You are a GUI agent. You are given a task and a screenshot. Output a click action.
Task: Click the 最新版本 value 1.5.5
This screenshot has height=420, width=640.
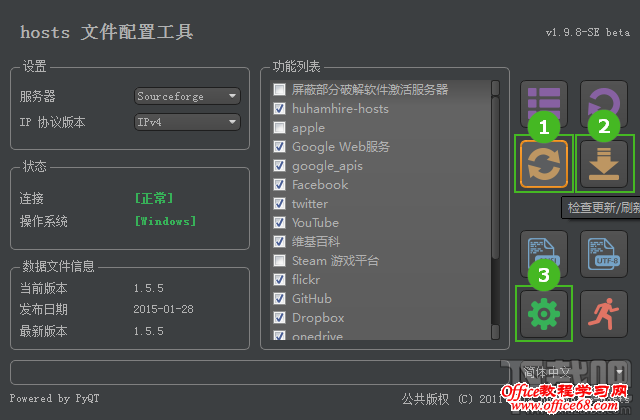click(x=149, y=331)
